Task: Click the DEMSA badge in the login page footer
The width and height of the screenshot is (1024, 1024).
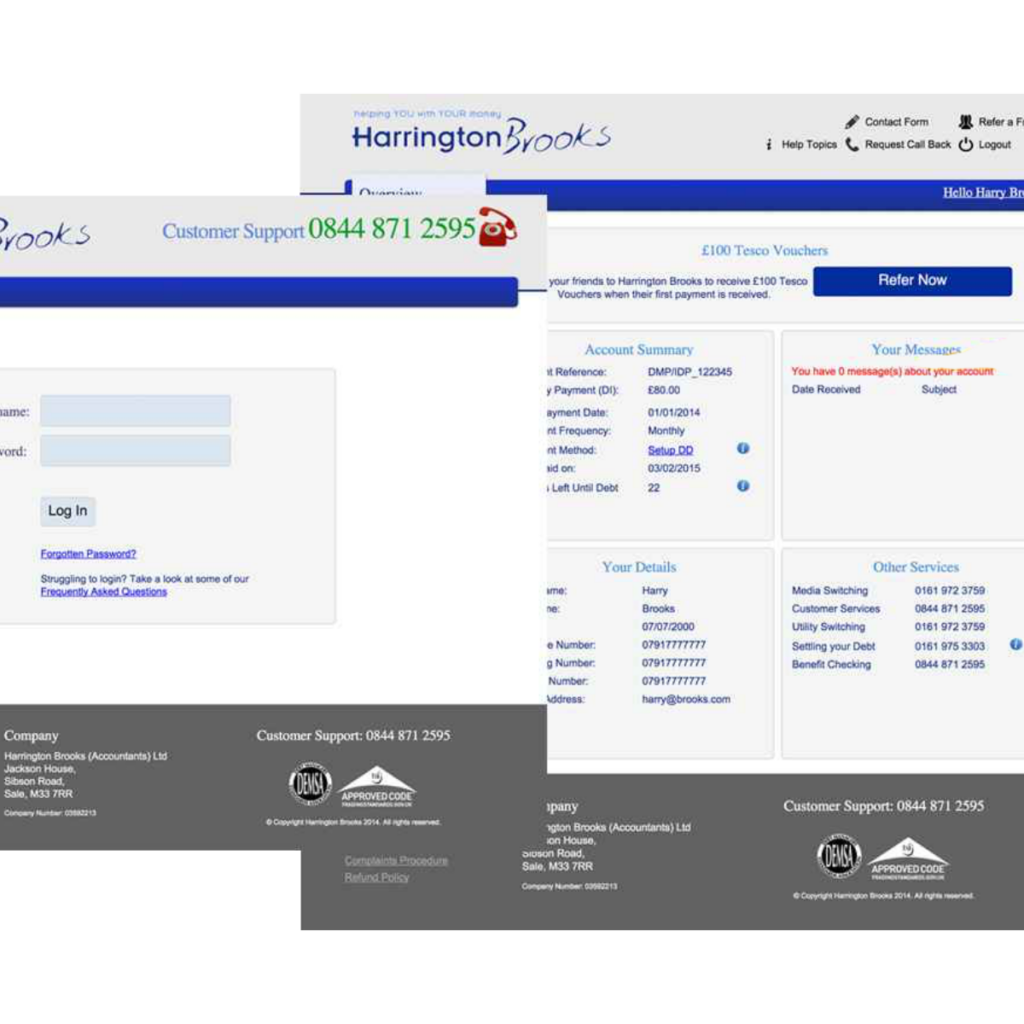Action: pos(310,783)
